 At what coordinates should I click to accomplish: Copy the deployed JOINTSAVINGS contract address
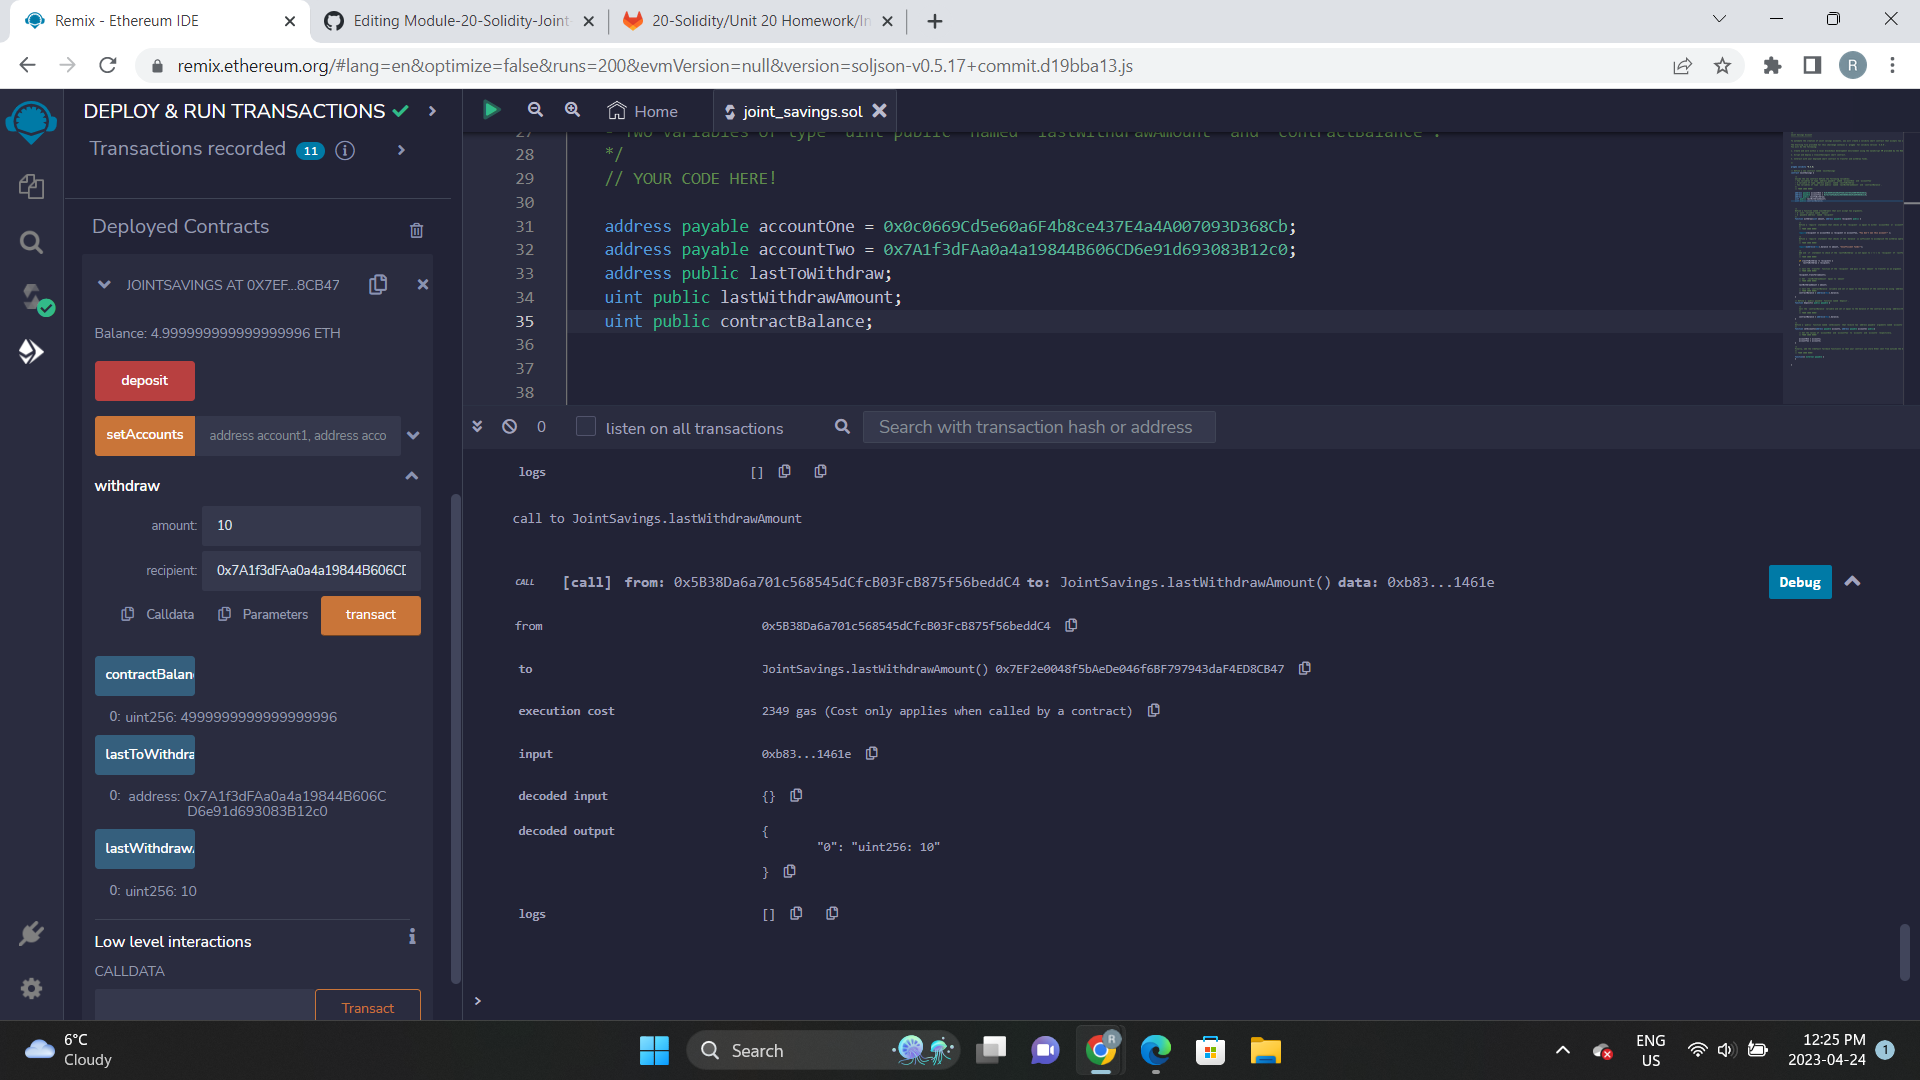point(378,284)
